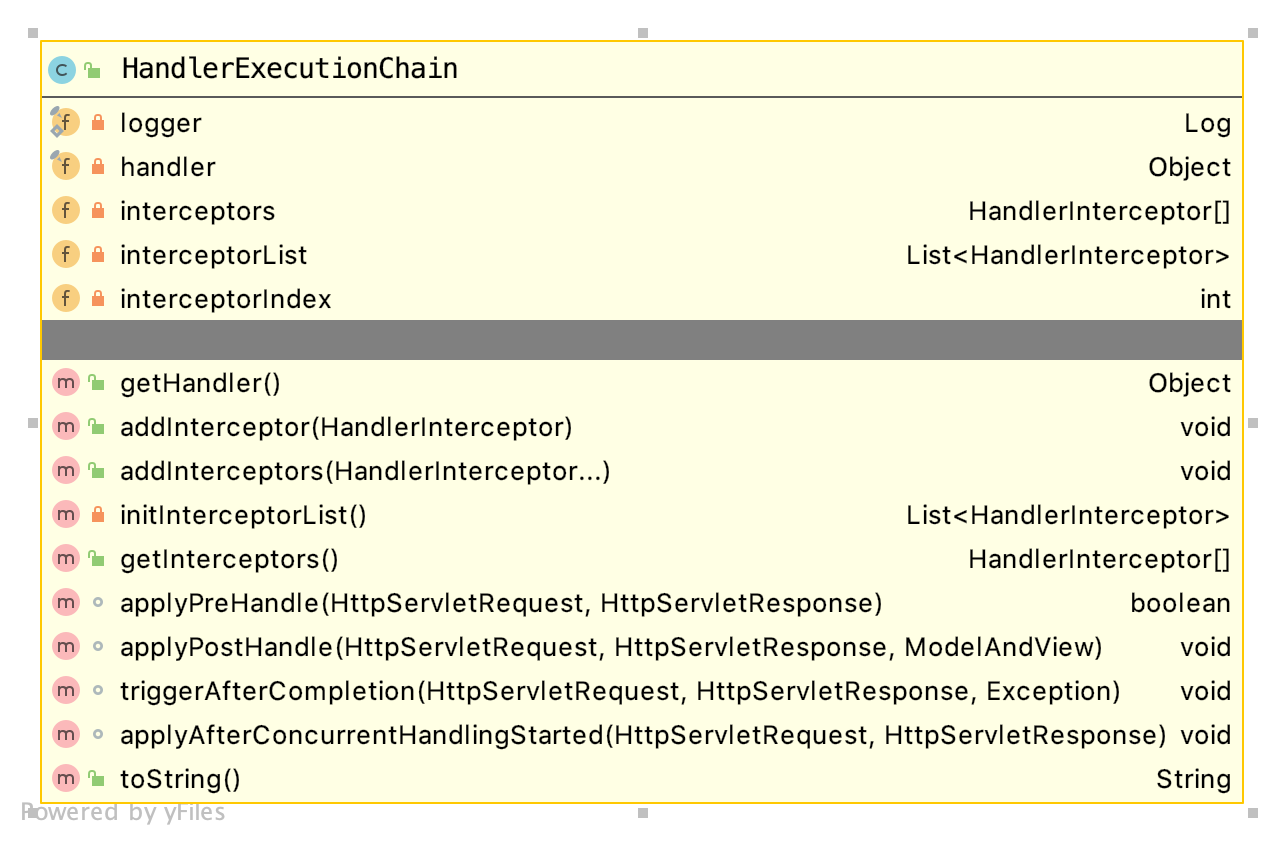Screen dimensions: 1284x844
Task: Click List<HandlerInterceptor> type of interceptorList
Action: [1069, 255]
